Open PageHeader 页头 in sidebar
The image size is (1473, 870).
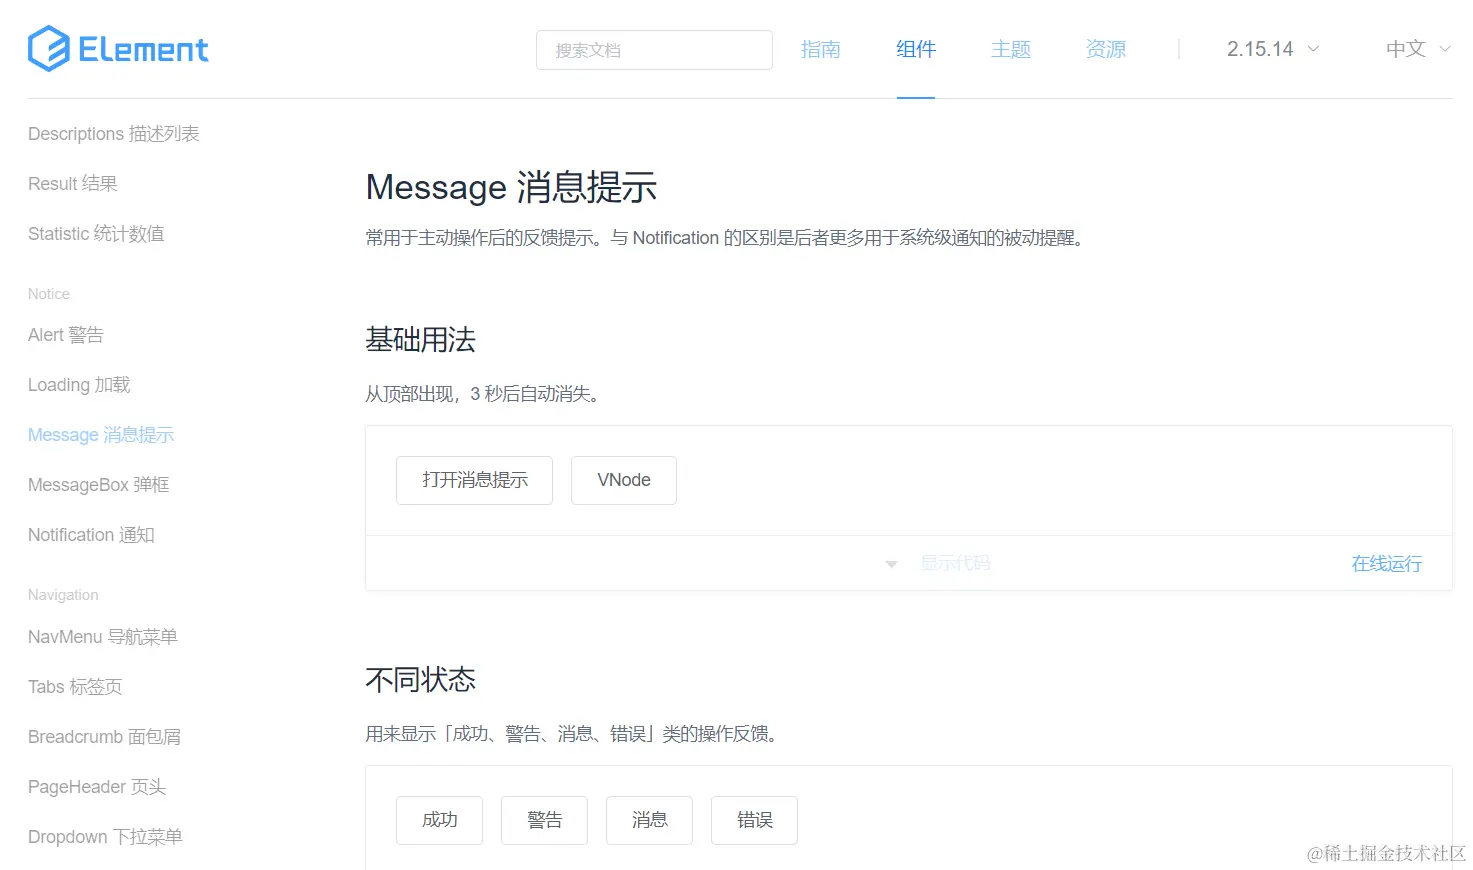97,787
